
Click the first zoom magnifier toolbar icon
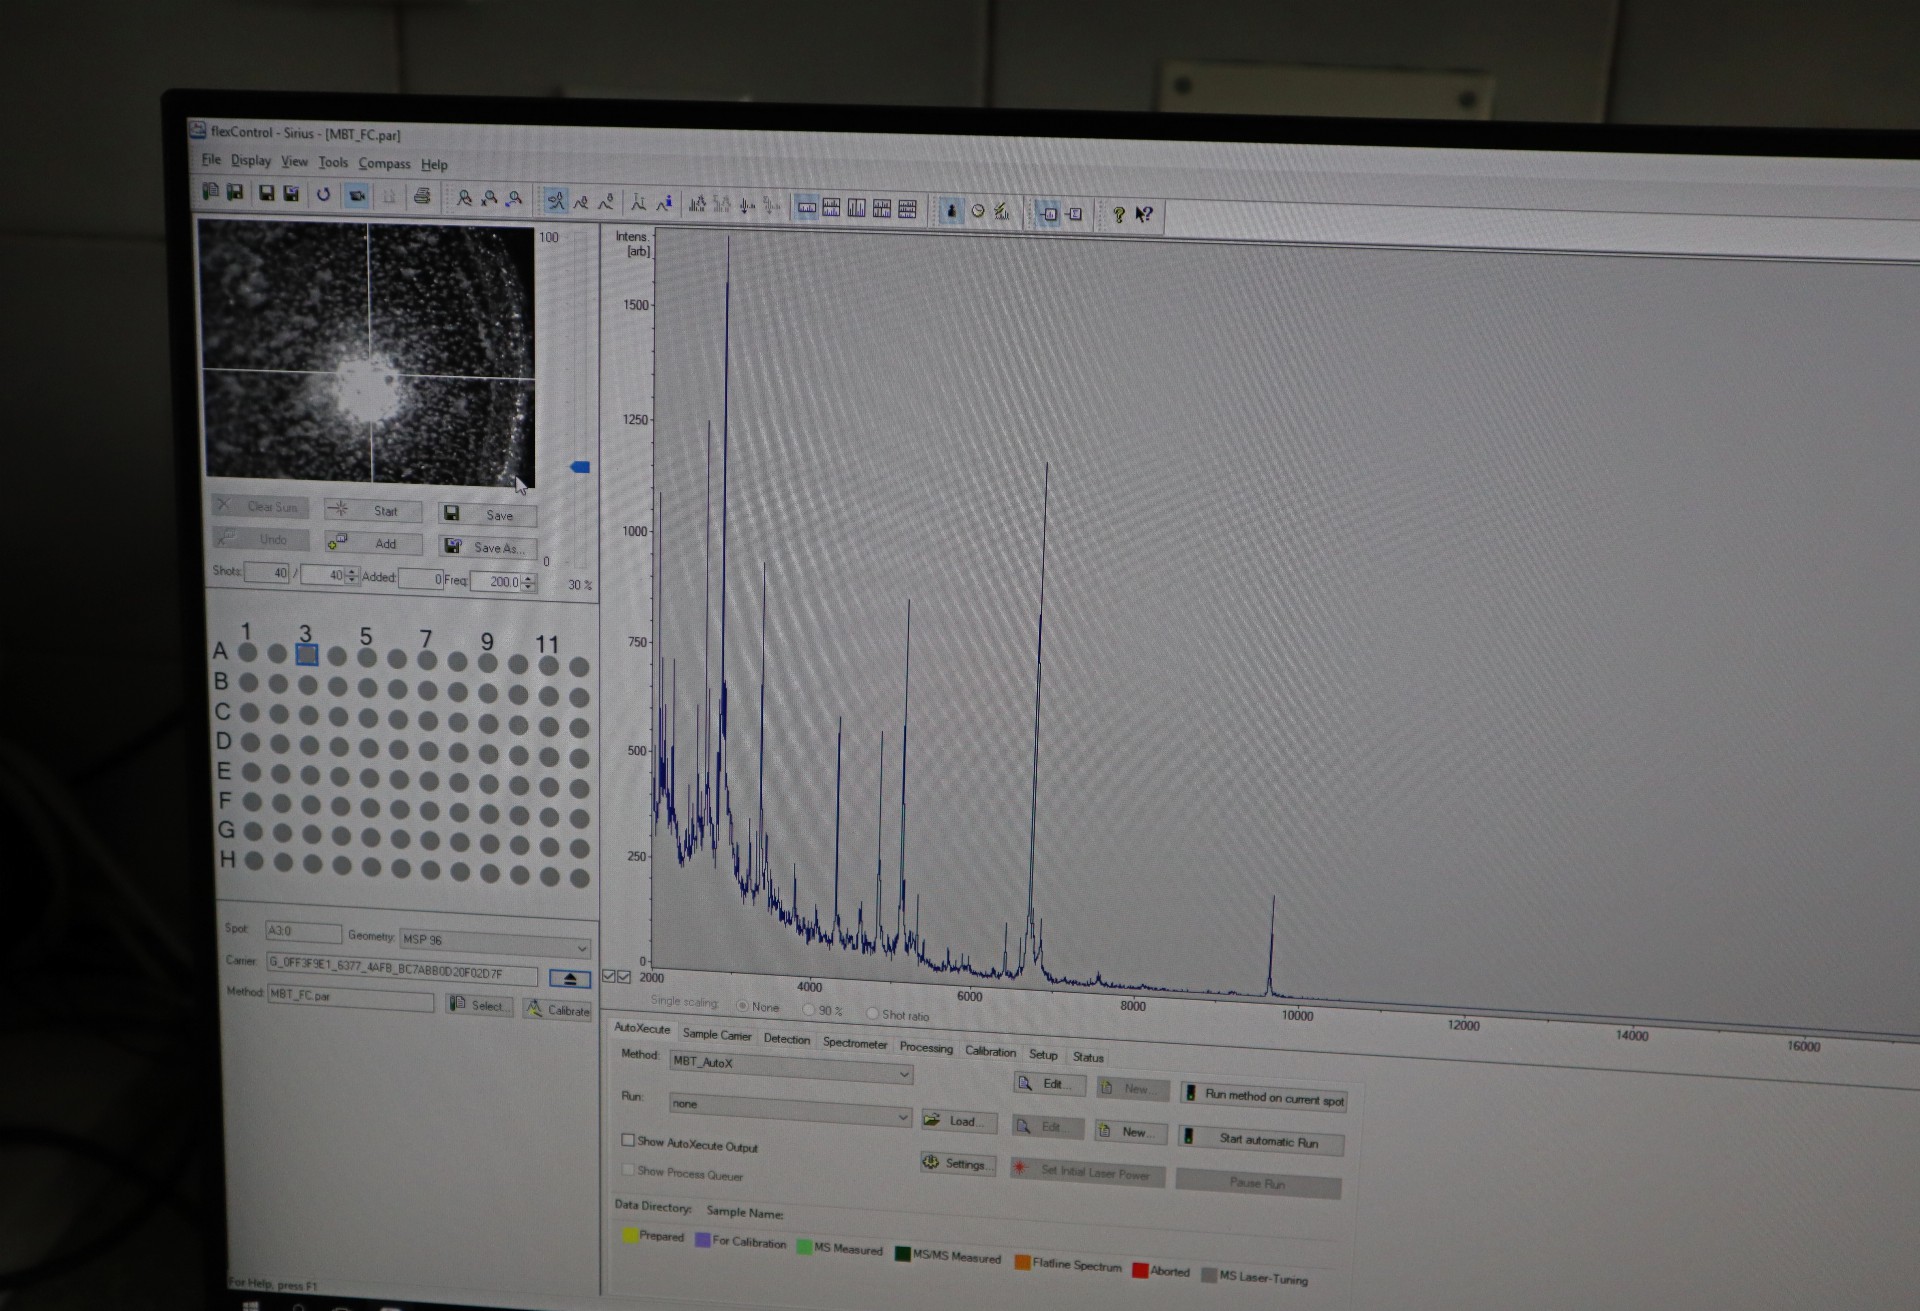click(464, 199)
